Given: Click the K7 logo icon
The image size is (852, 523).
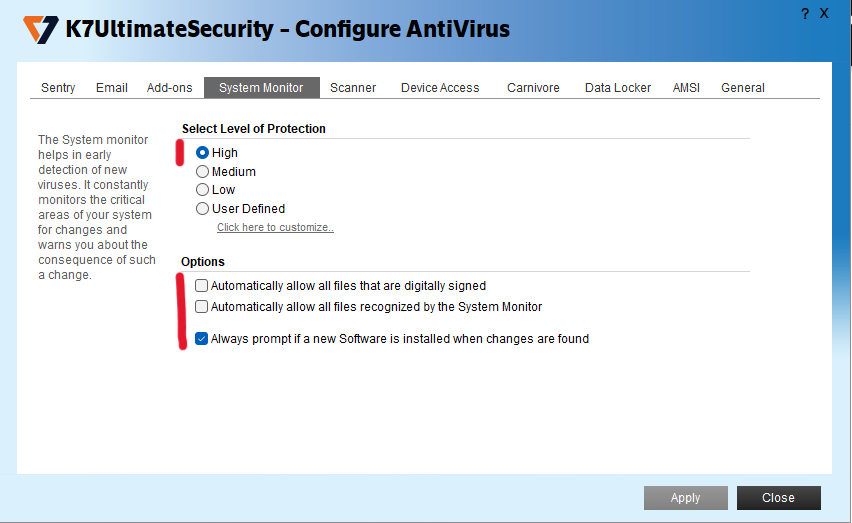Looking at the screenshot, I should [x=40, y=29].
